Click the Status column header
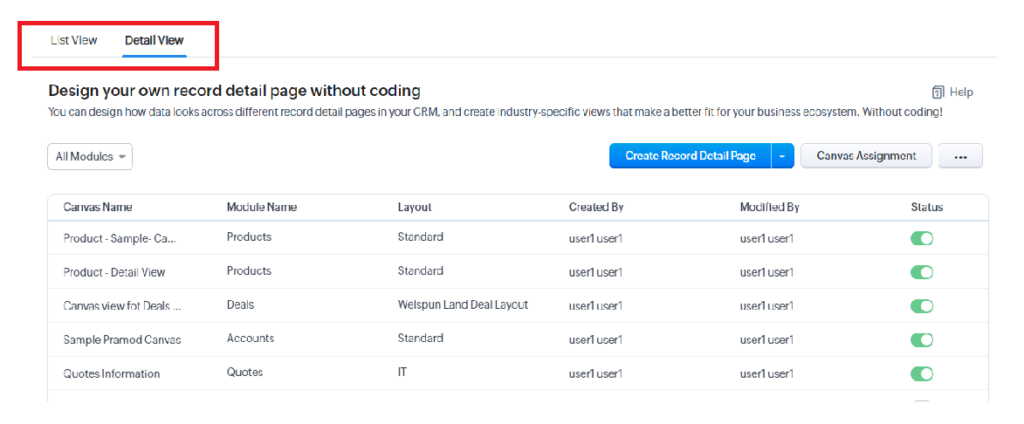The image size is (1024, 424). [x=927, y=207]
